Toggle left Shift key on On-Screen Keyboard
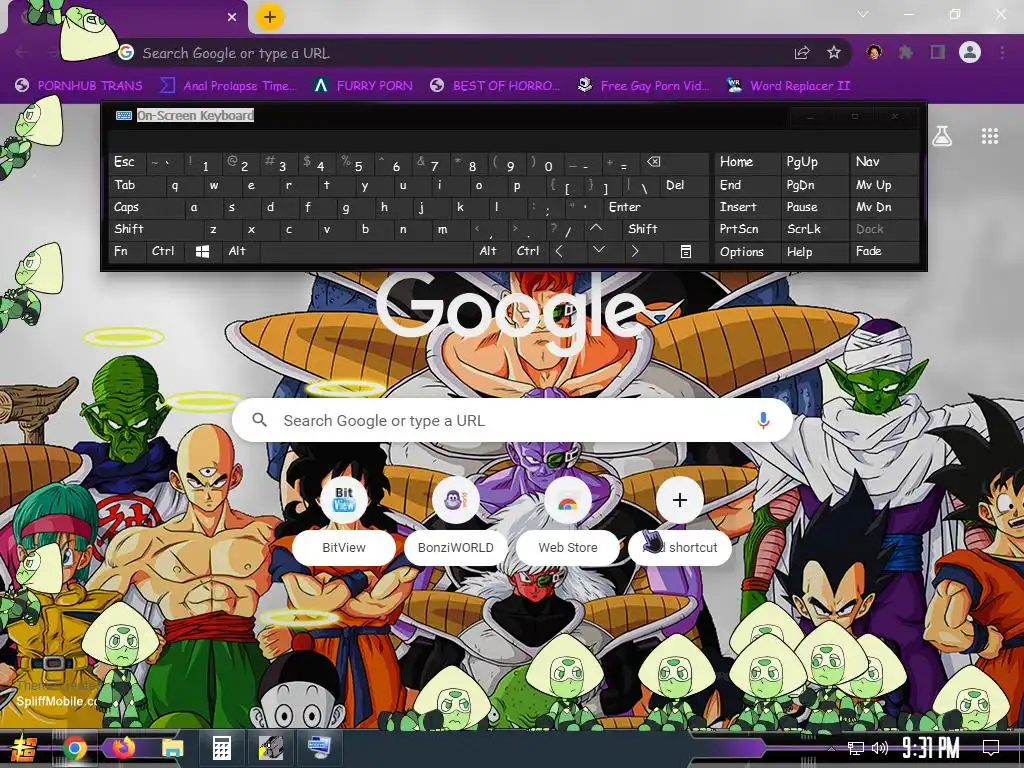1024x768 pixels. (156, 229)
